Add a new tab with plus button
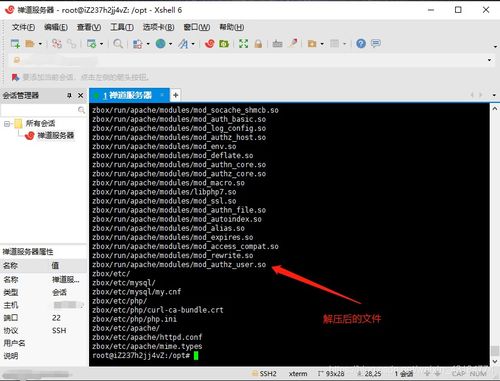The height and width of the screenshot is (381, 500). (x=175, y=95)
